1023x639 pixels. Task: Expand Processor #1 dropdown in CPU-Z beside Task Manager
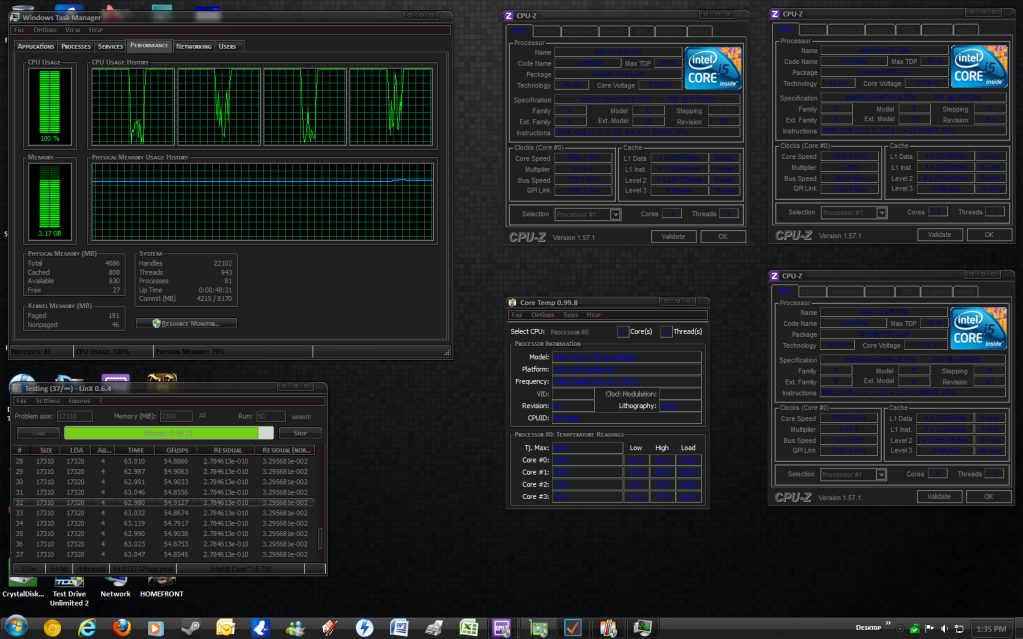click(587, 214)
